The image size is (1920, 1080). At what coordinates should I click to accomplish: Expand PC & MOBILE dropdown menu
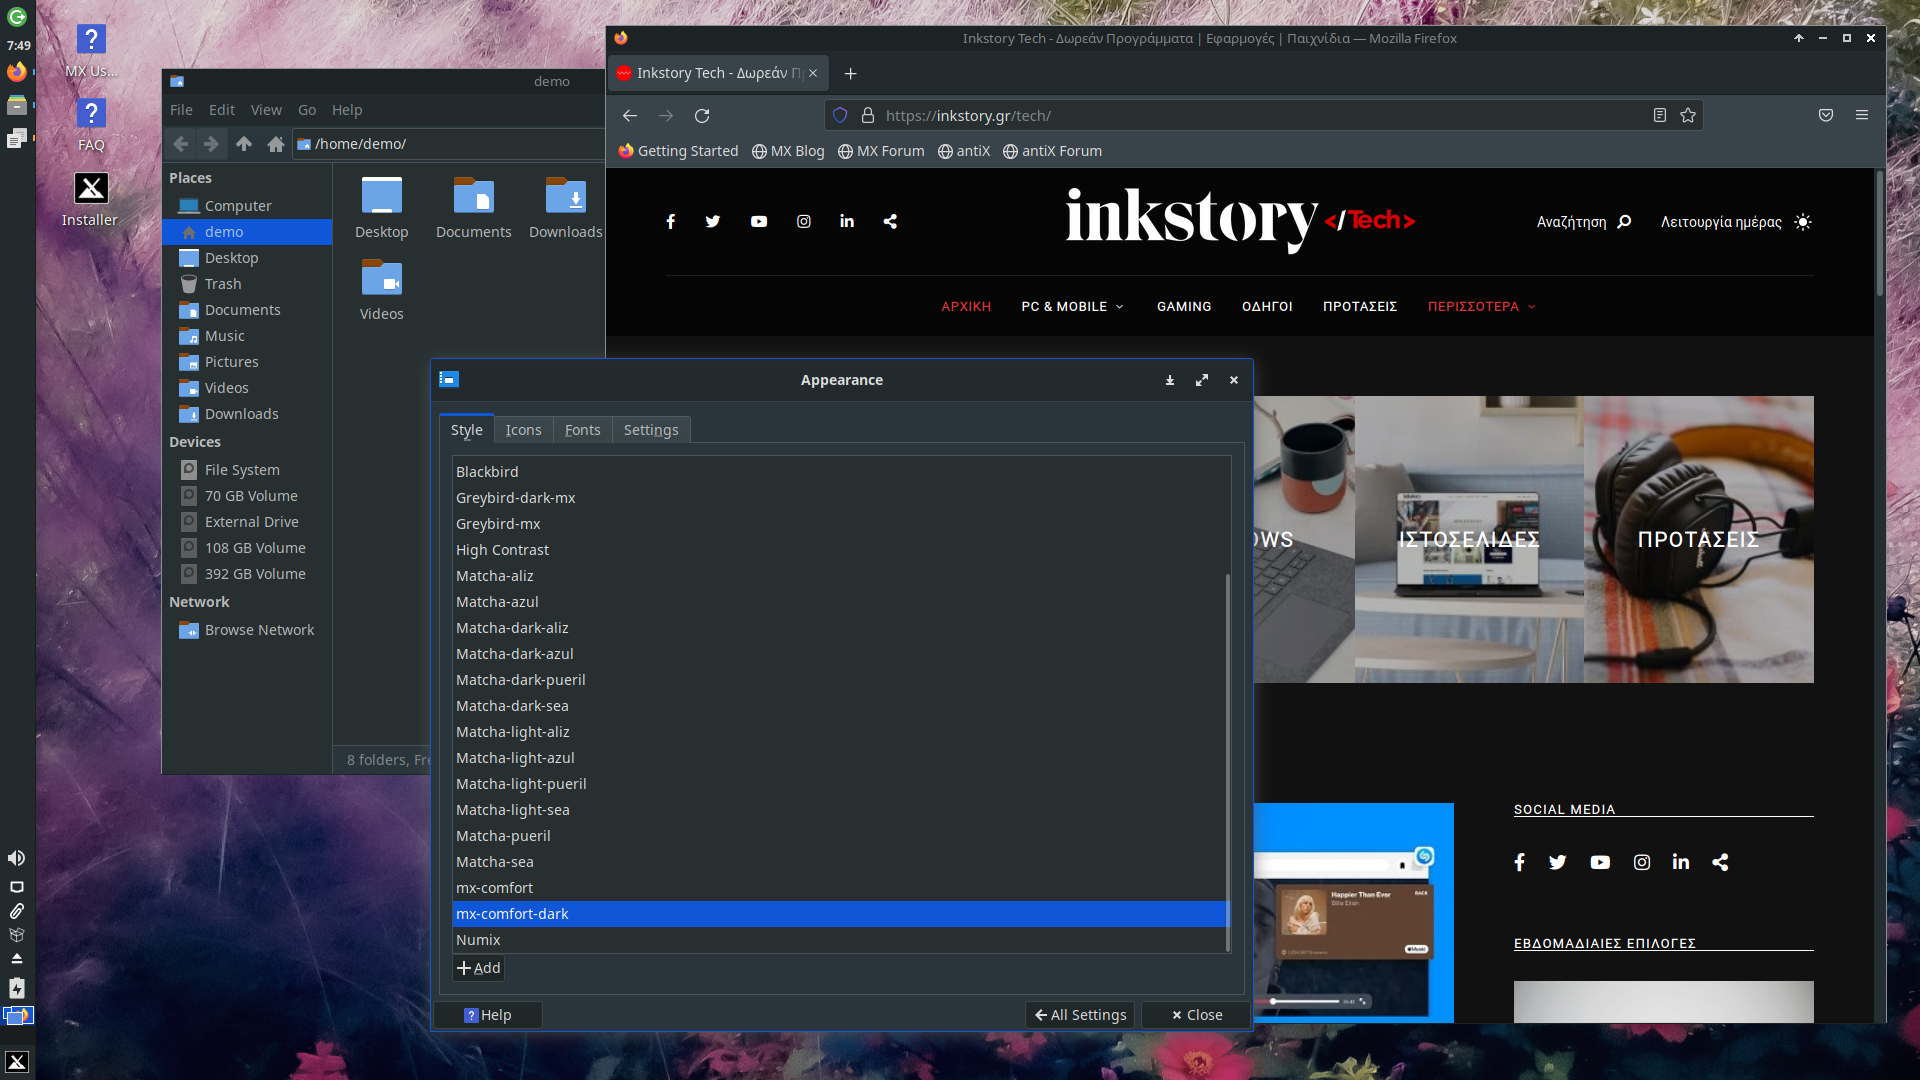pos(1072,307)
